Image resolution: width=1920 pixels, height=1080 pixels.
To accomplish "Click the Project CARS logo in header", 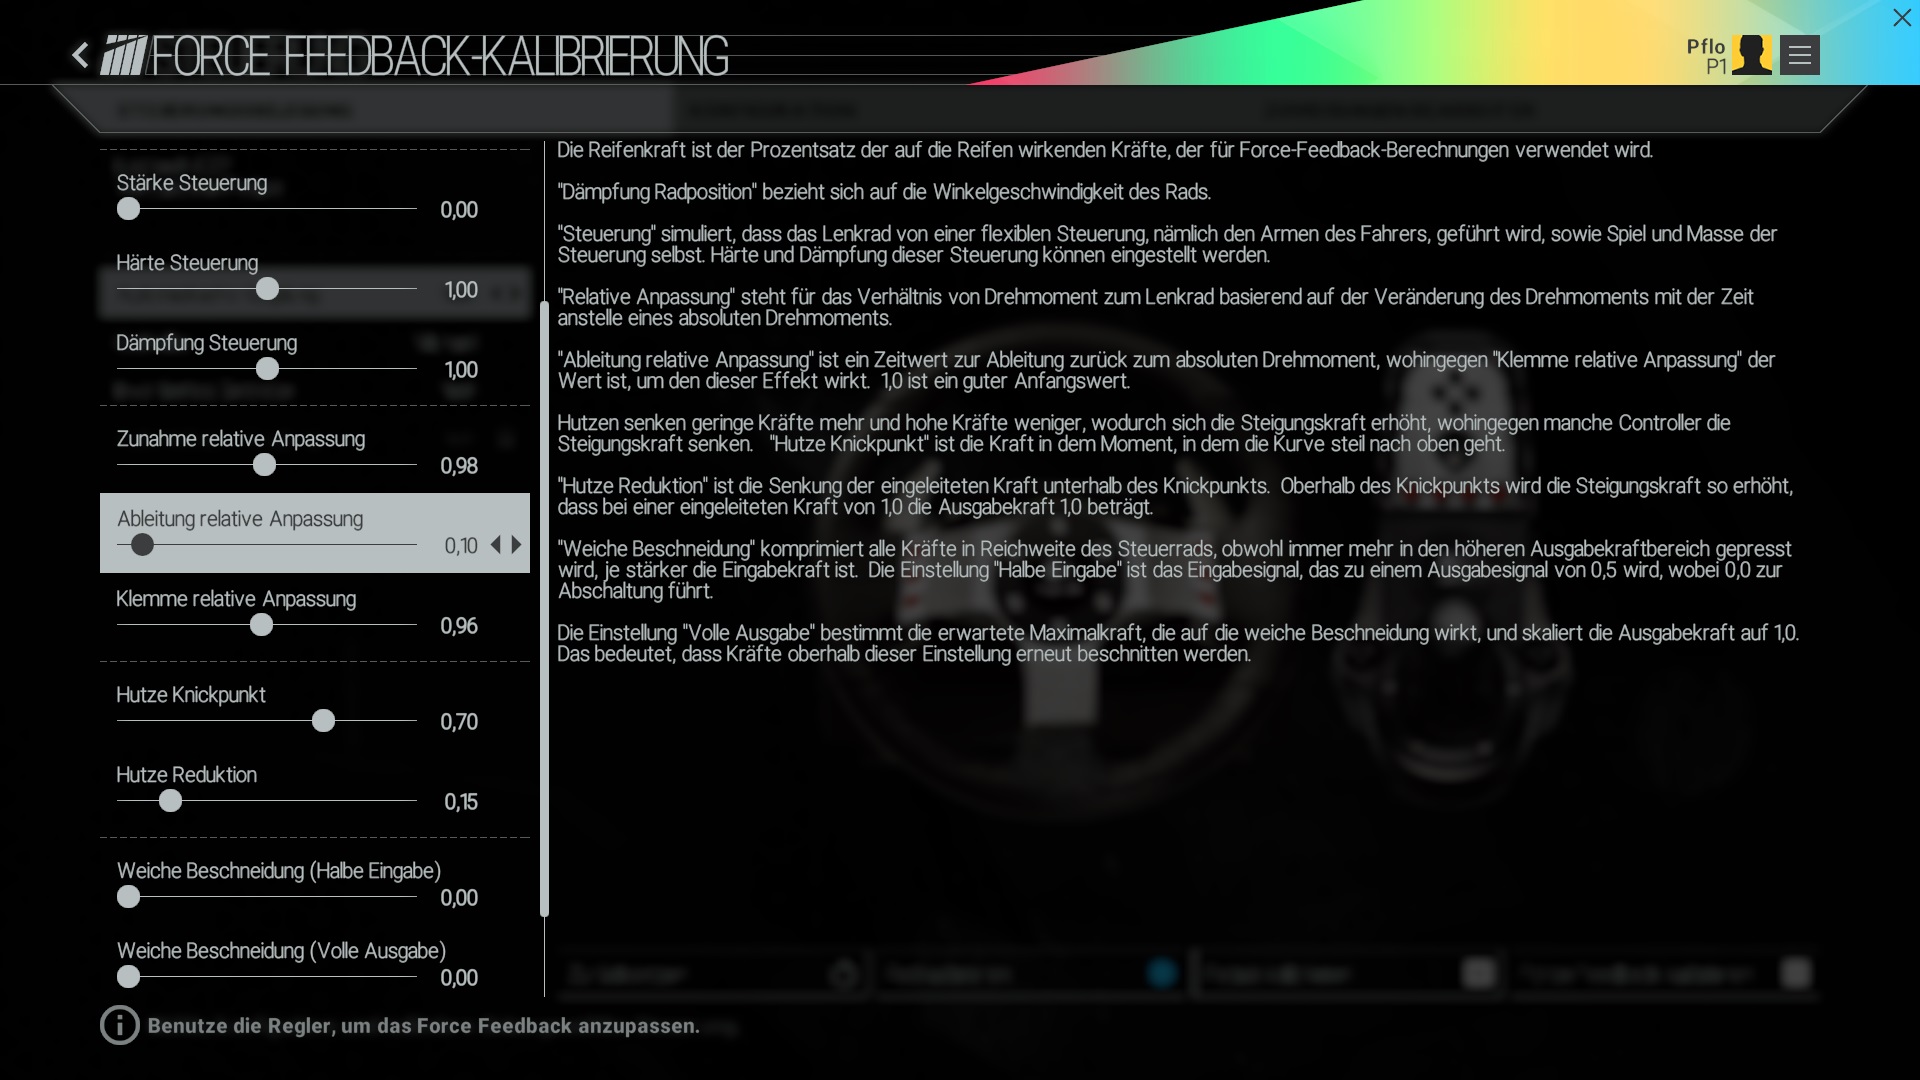I will (x=124, y=55).
